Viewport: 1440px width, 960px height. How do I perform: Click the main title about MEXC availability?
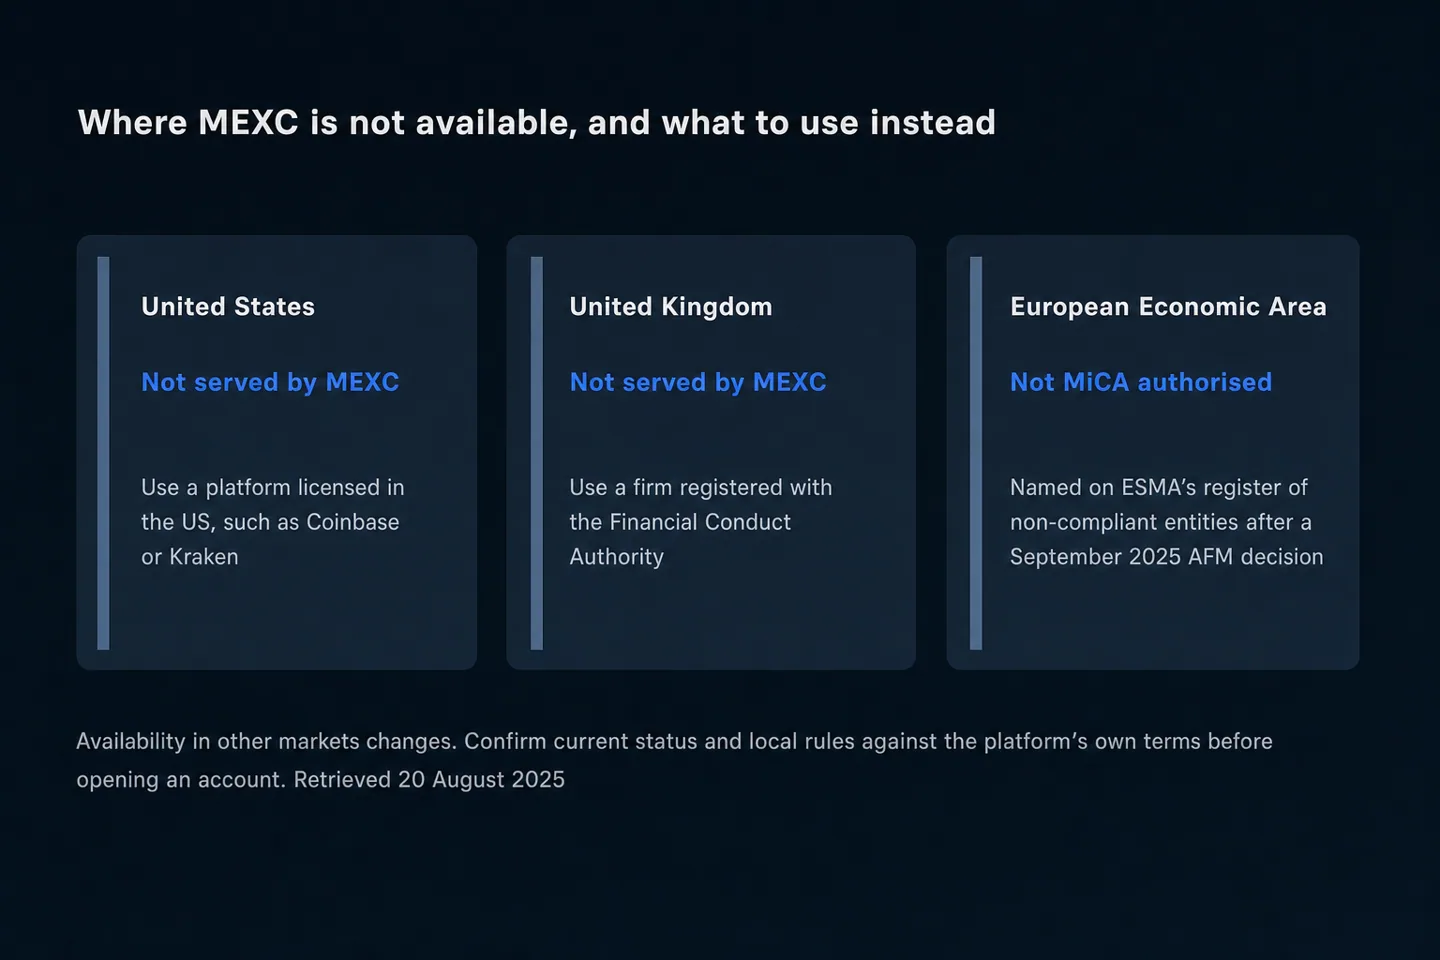point(537,123)
